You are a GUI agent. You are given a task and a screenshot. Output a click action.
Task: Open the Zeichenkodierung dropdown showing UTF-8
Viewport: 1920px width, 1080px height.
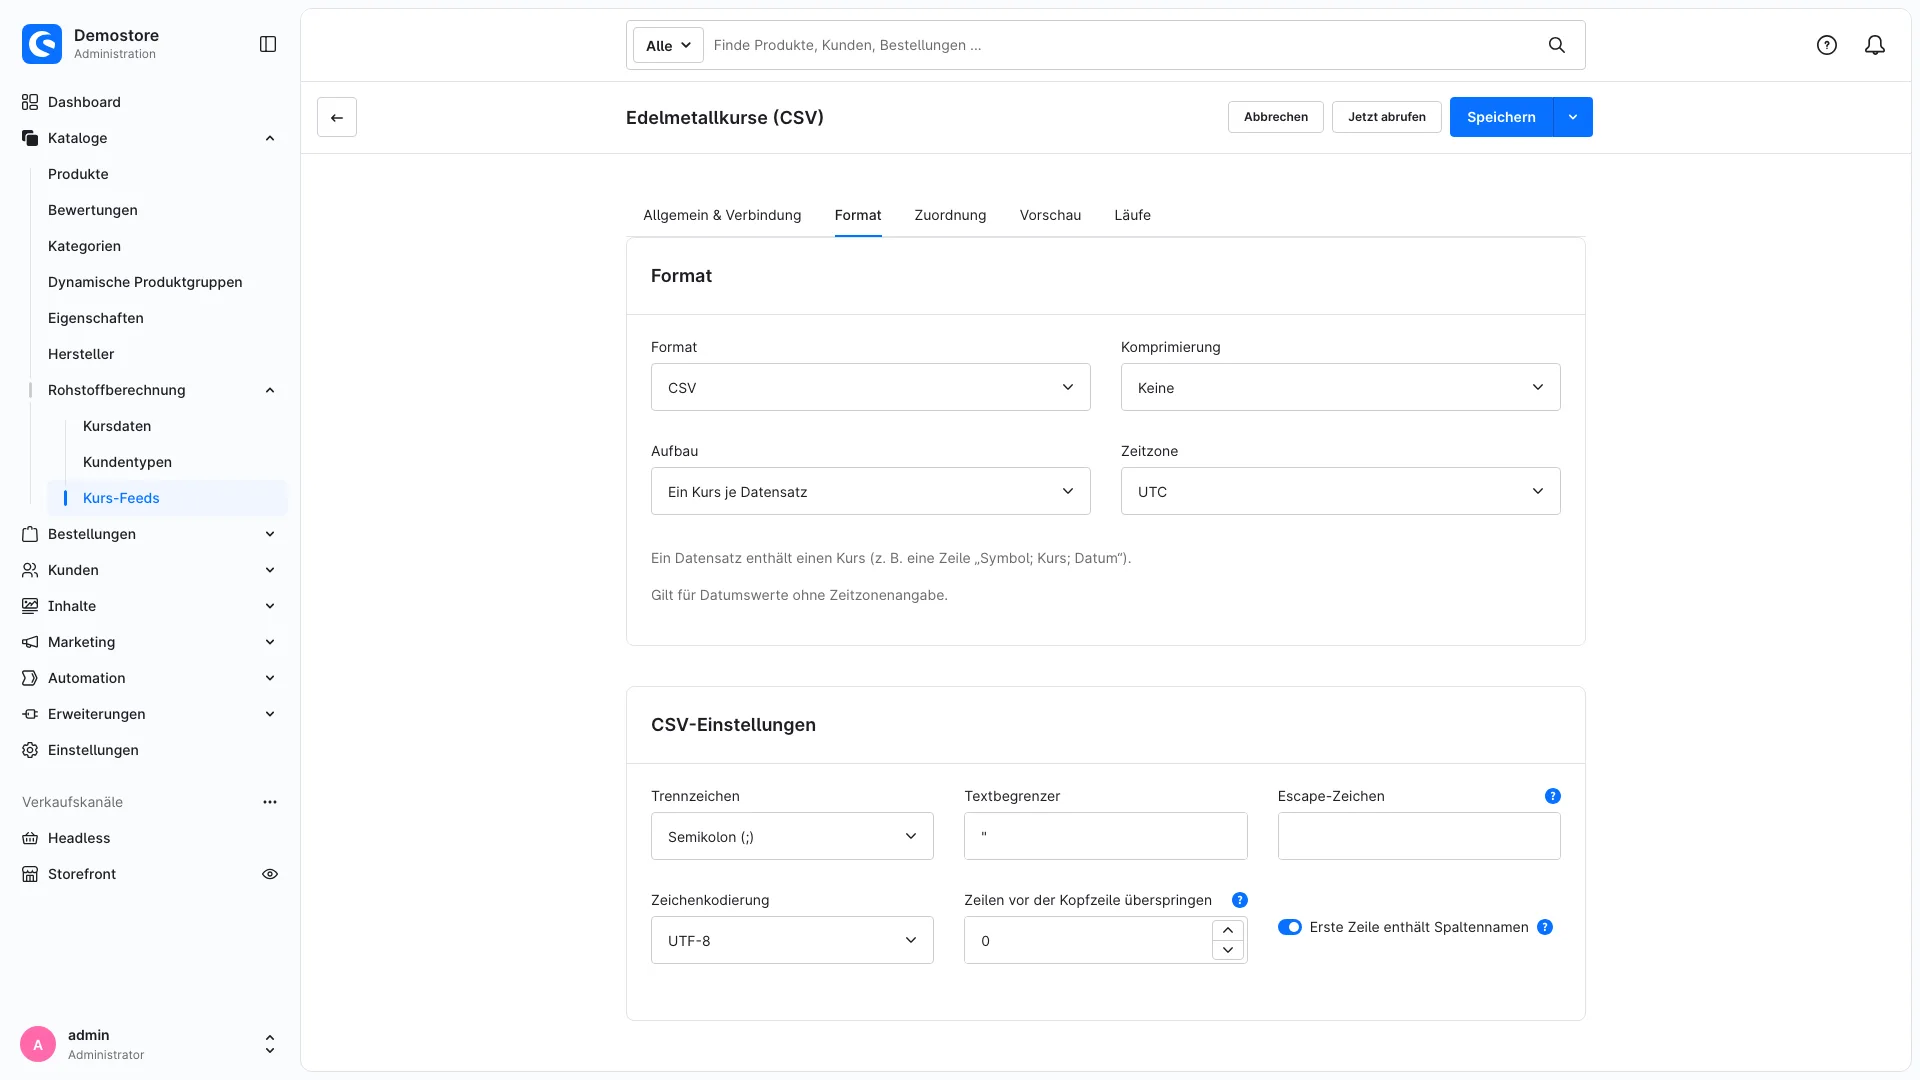click(x=792, y=940)
